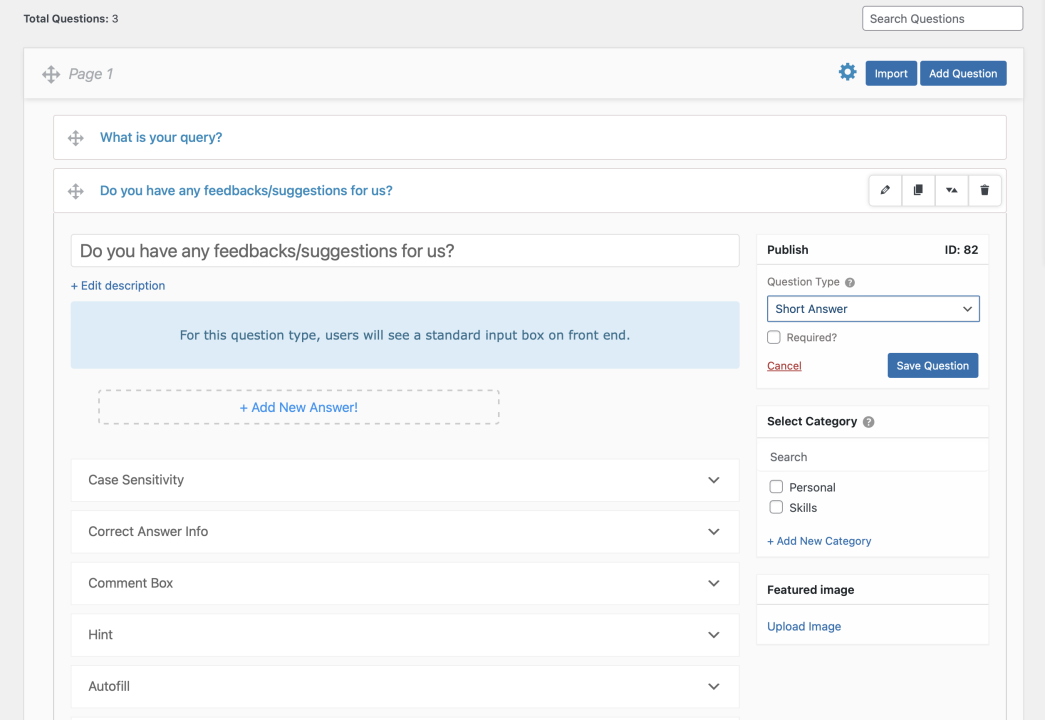Click the Save Question button

click(x=932, y=365)
